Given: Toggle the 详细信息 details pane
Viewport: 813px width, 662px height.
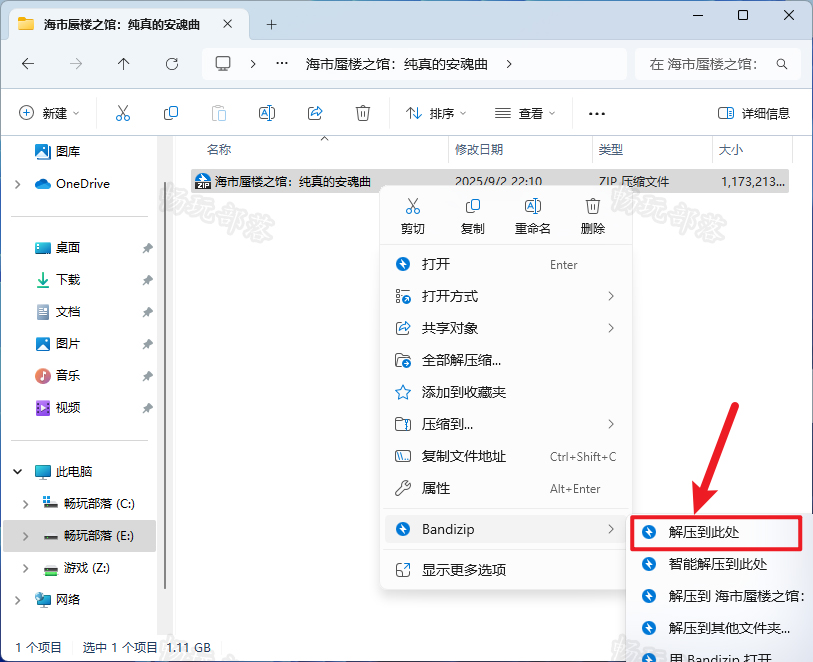Looking at the screenshot, I should click(754, 113).
